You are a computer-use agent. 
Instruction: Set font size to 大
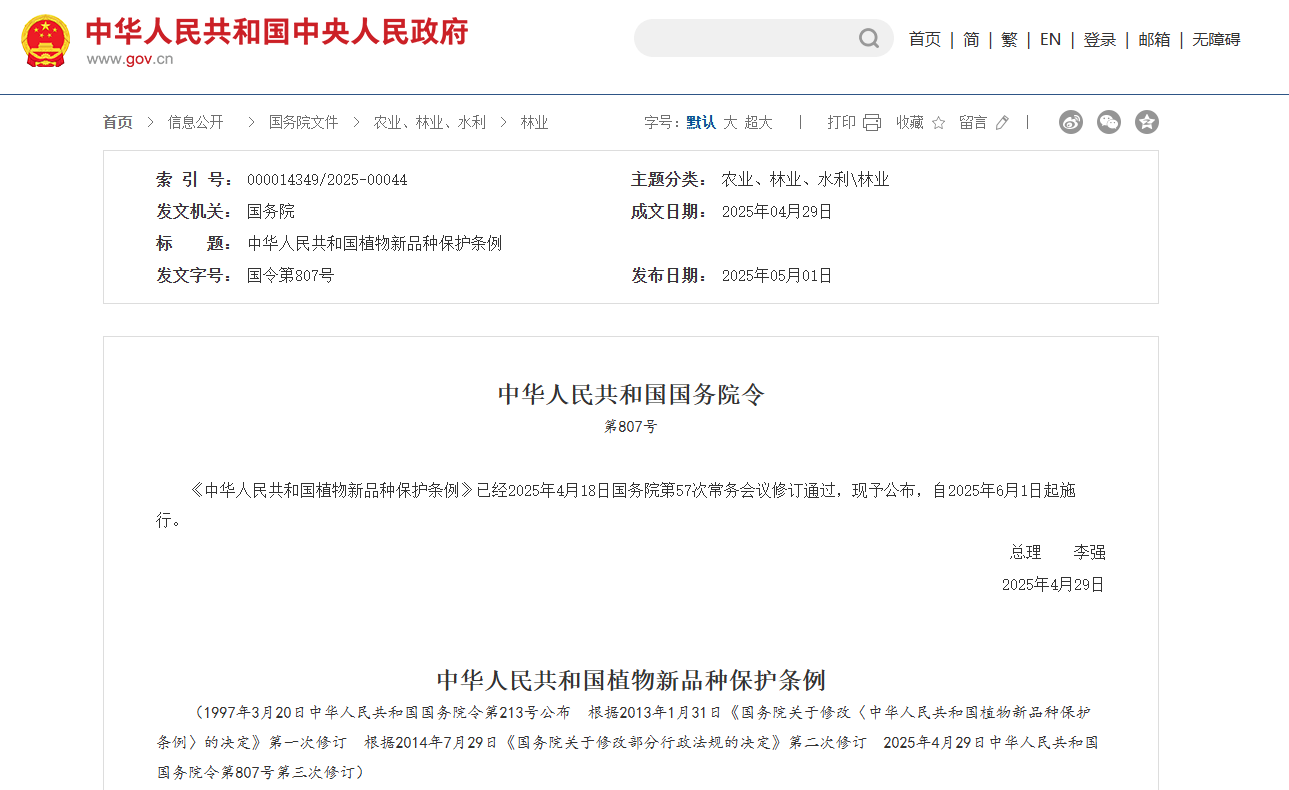click(x=730, y=122)
